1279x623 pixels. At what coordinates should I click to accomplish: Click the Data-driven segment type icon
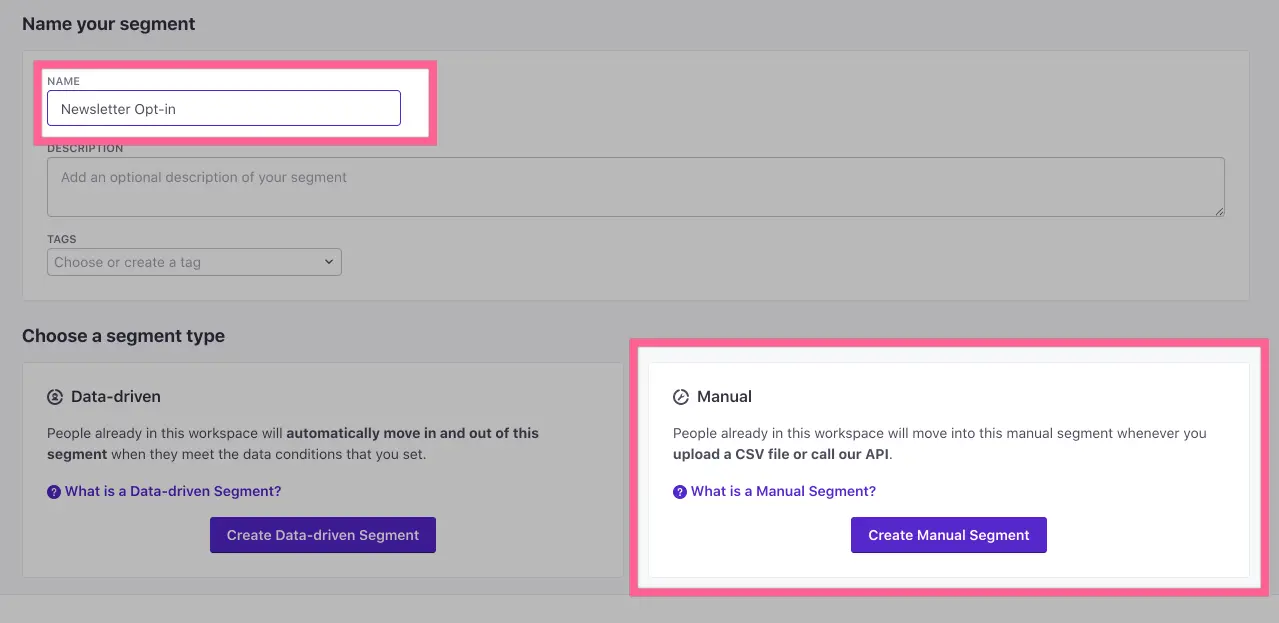click(55, 397)
